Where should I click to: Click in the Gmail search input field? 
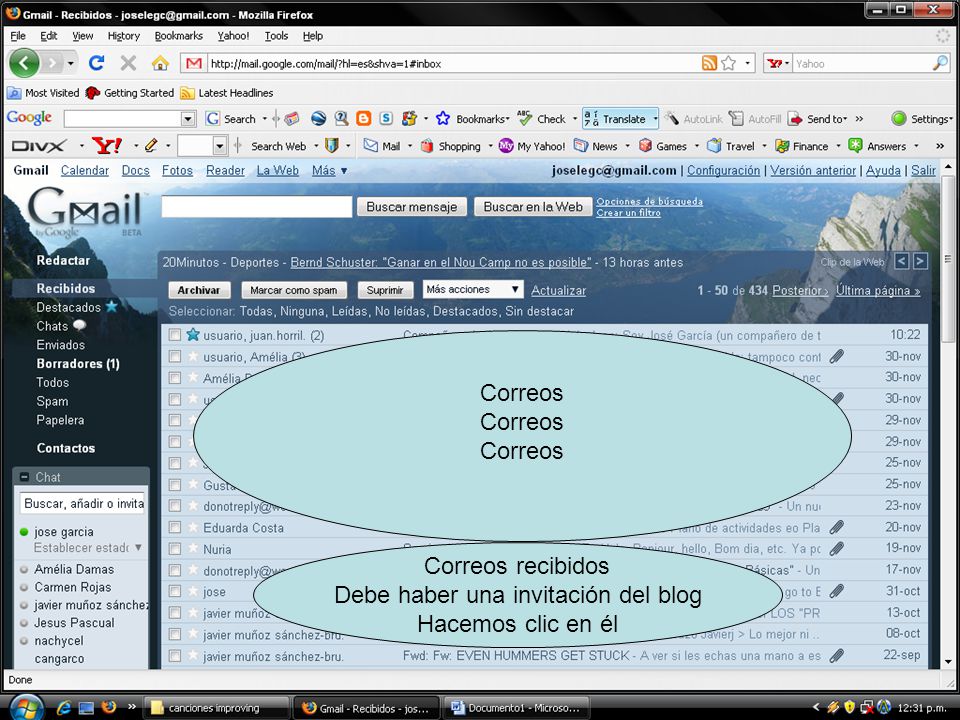[257, 206]
